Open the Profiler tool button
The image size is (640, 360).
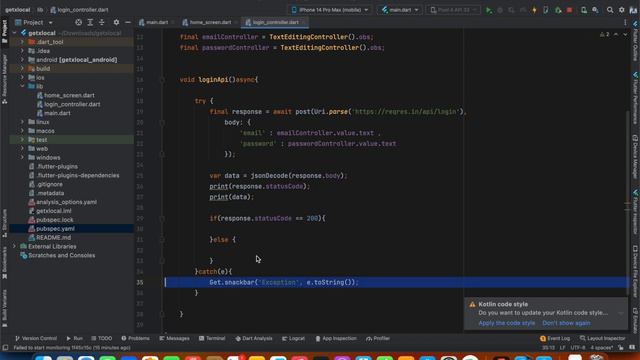point(378,338)
